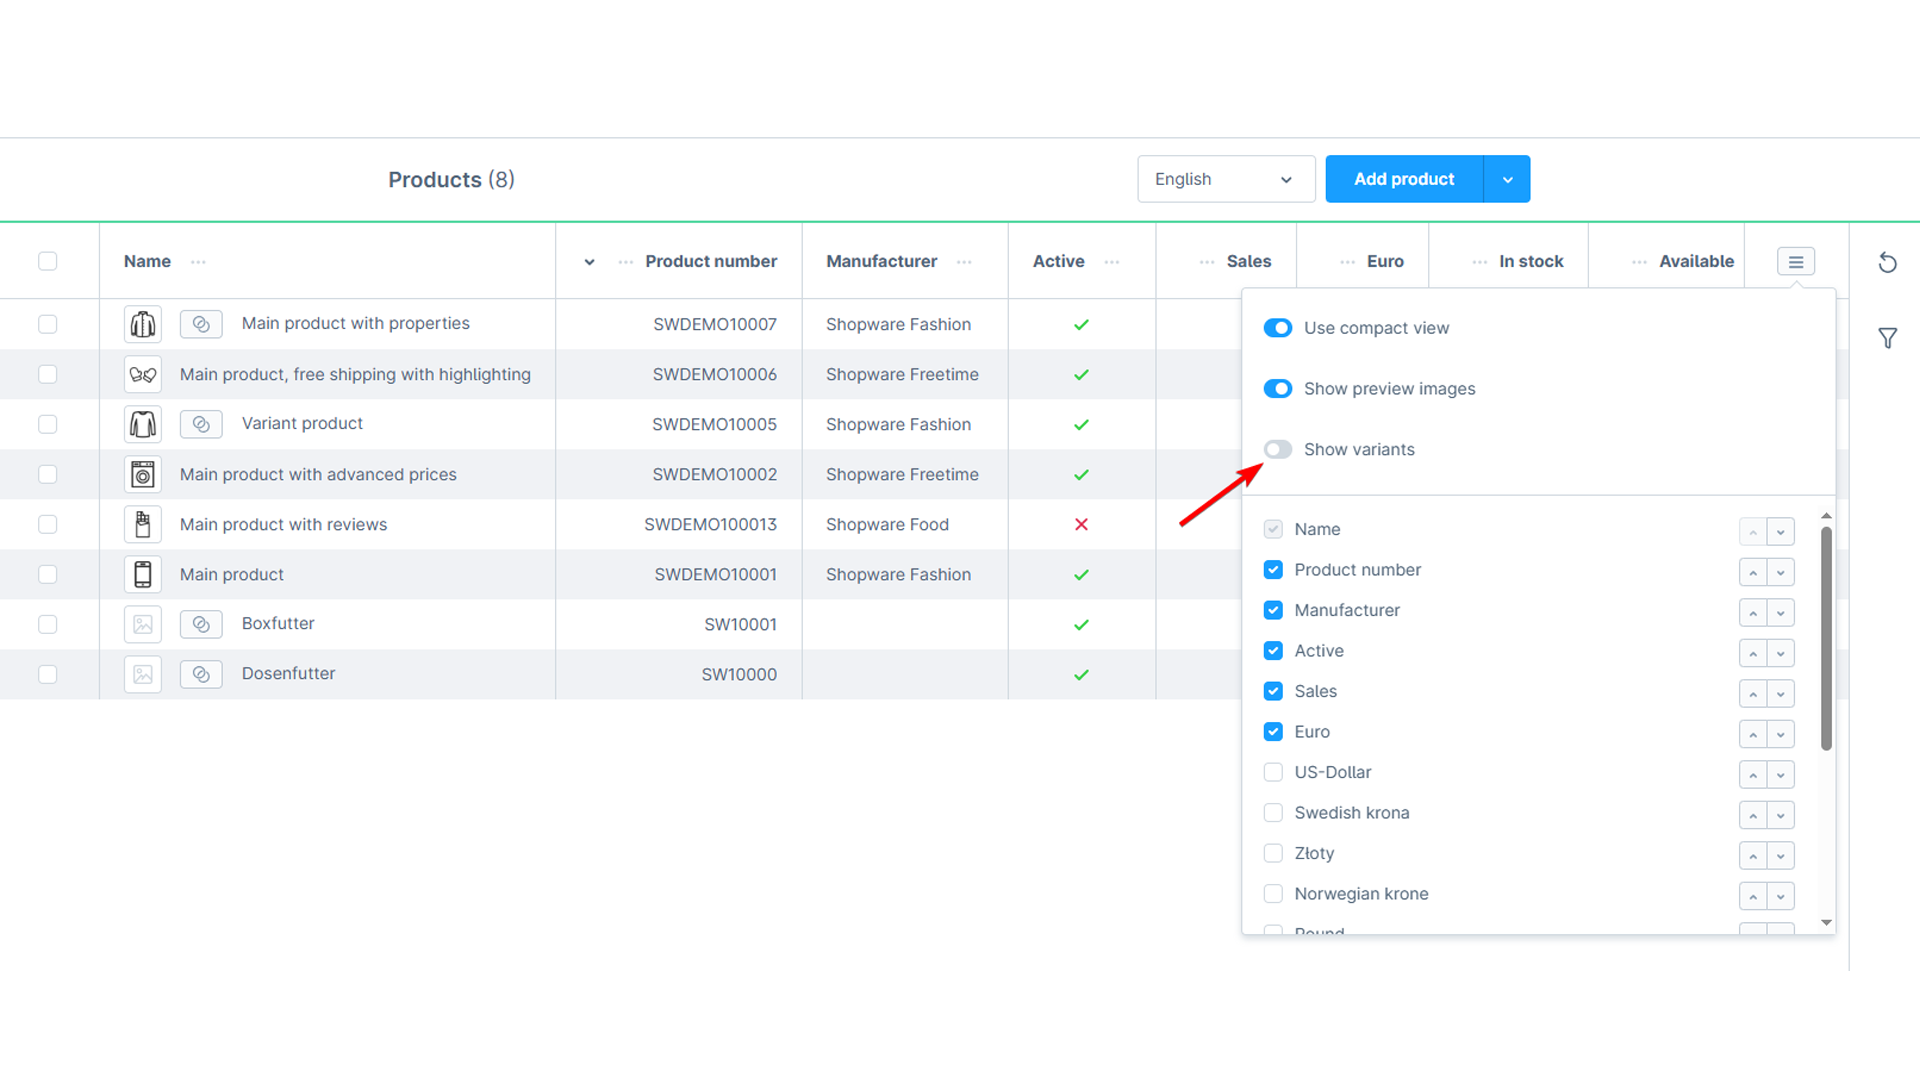Check the Swedish krona column checkbox

[1273, 812]
